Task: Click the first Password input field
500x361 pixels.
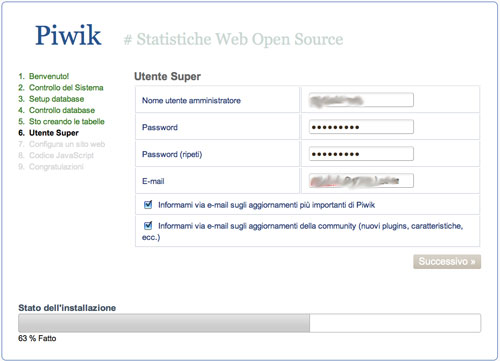Action: tap(361, 127)
